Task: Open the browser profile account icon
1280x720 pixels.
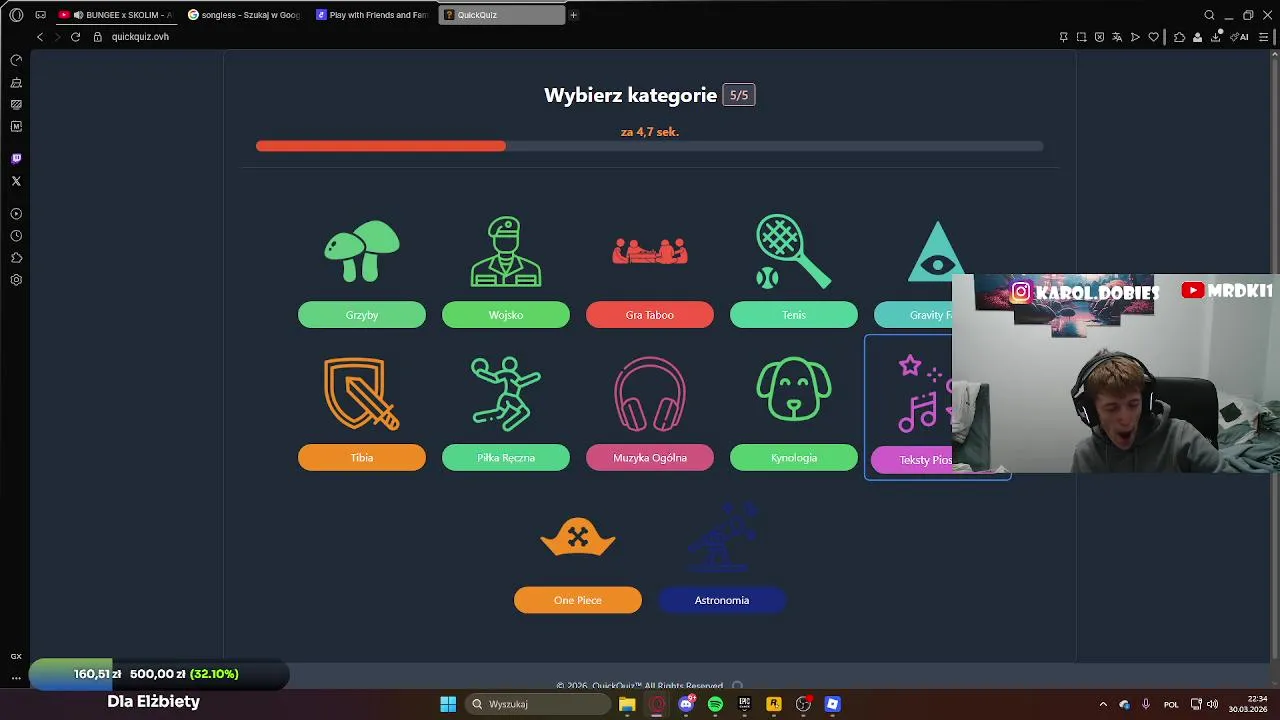Action: [x=1198, y=37]
